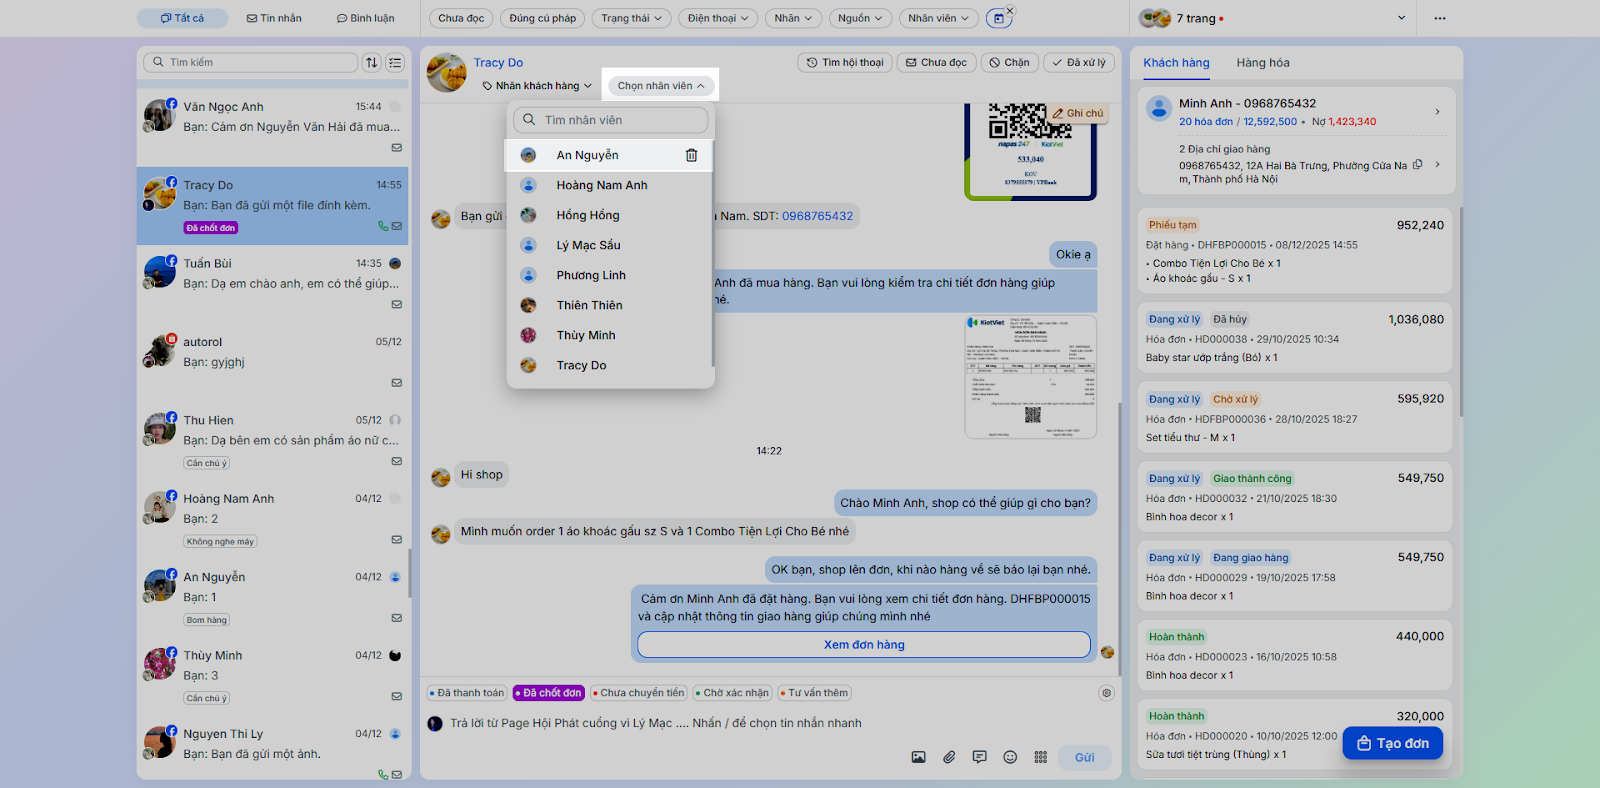
Task: Click the paperclip attach file icon
Action: click(x=949, y=757)
